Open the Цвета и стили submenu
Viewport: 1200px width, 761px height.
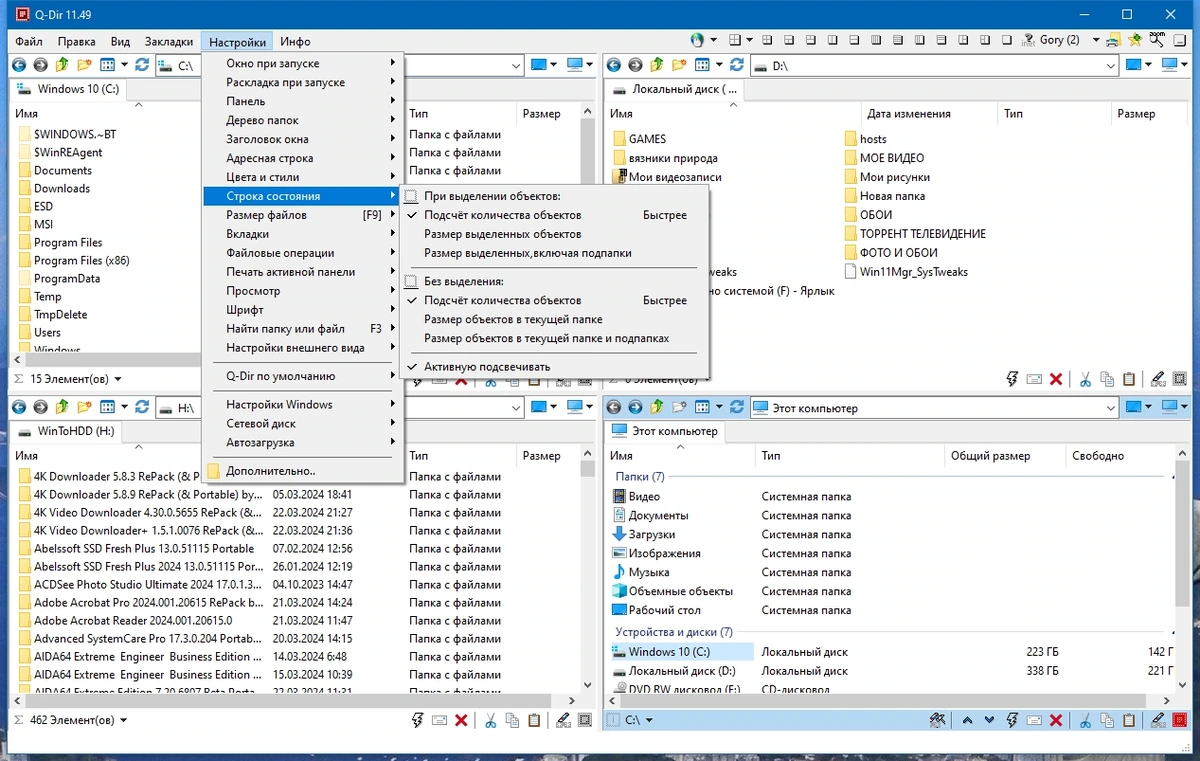point(303,177)
